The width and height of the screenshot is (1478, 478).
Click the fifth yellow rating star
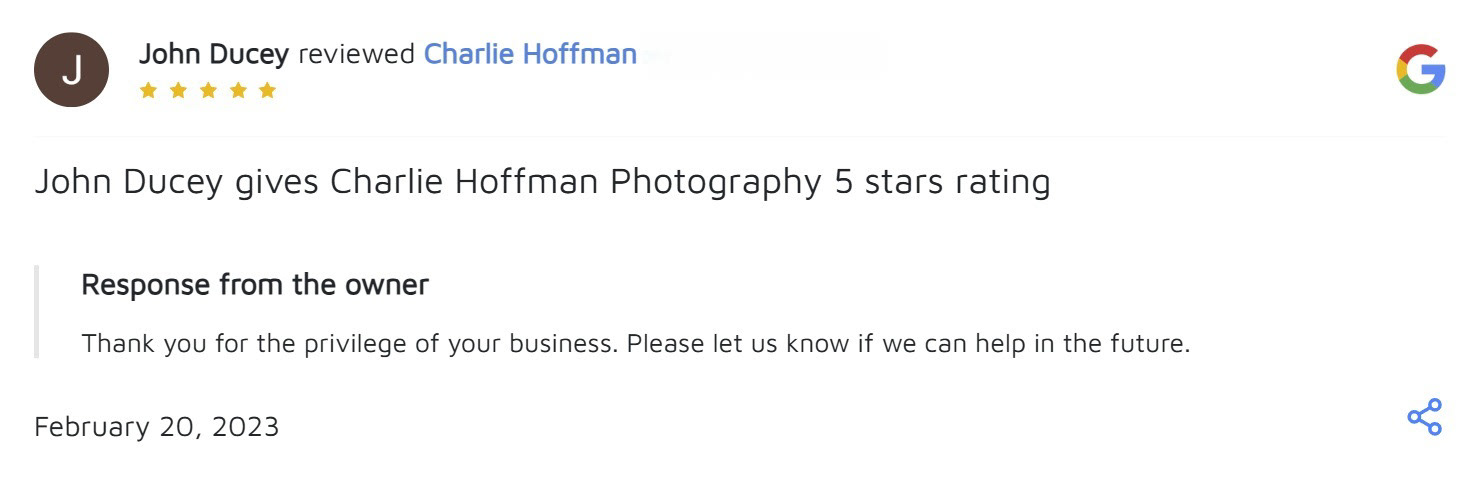coord(267,91)
